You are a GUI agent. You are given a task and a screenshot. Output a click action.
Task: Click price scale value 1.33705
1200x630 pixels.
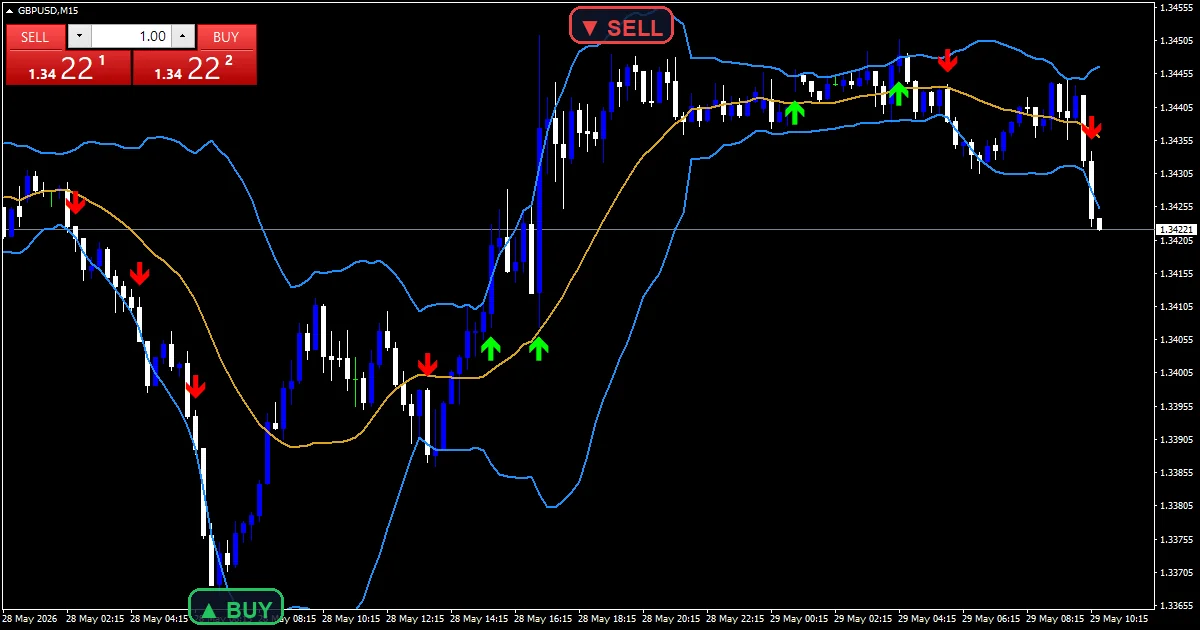(1176, 573)
